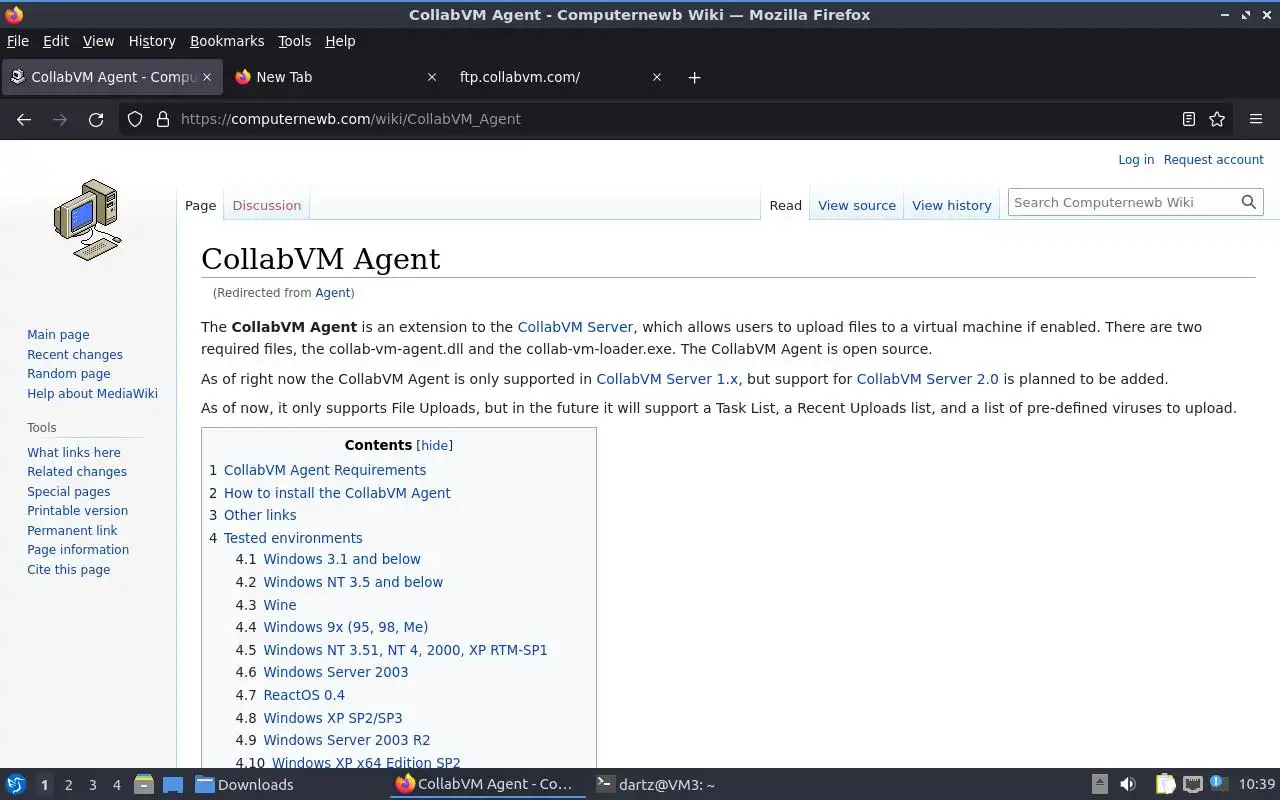
Task: Open a new tab with plus button
Action: (694, 77)
